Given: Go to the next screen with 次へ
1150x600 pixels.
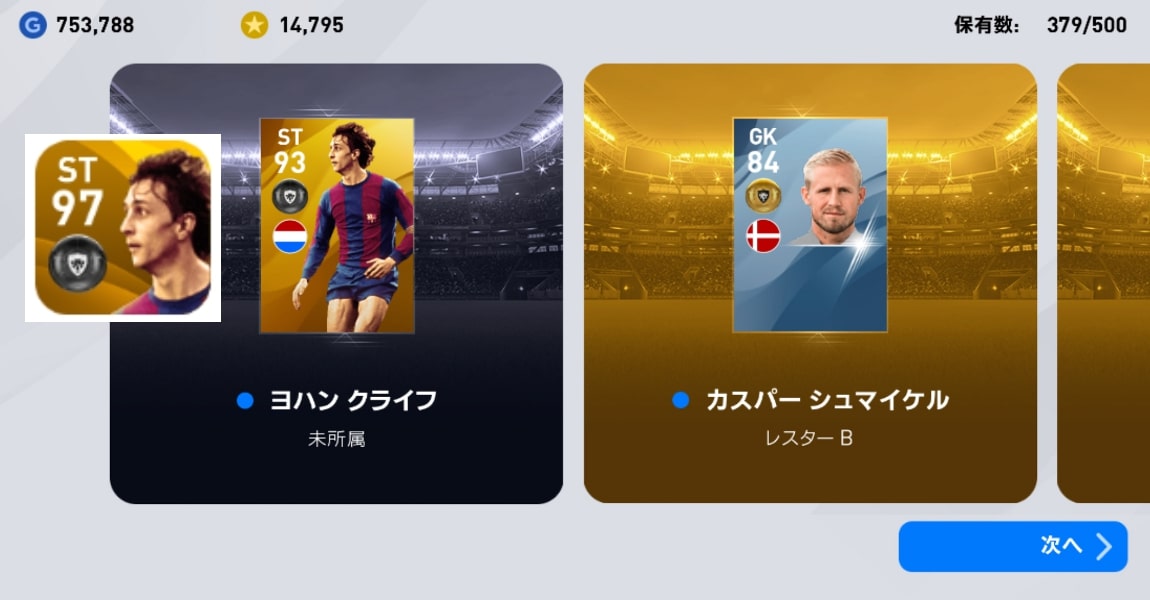Looking at the screenshot, I should [x=1013, y=546].
